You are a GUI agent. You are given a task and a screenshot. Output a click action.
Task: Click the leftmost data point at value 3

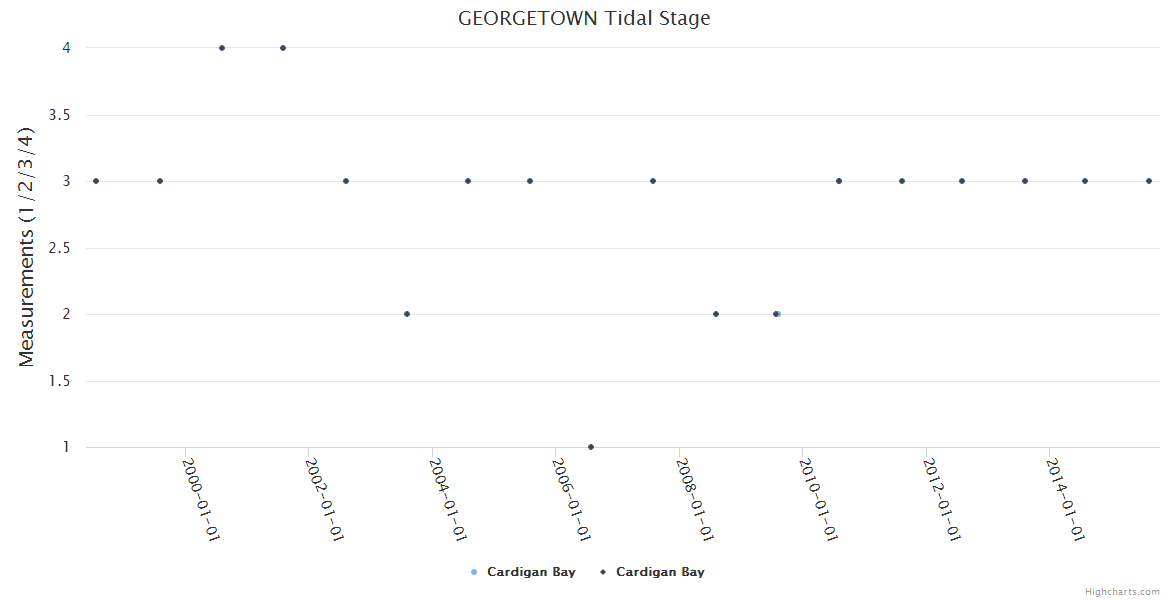click(96, 181)
